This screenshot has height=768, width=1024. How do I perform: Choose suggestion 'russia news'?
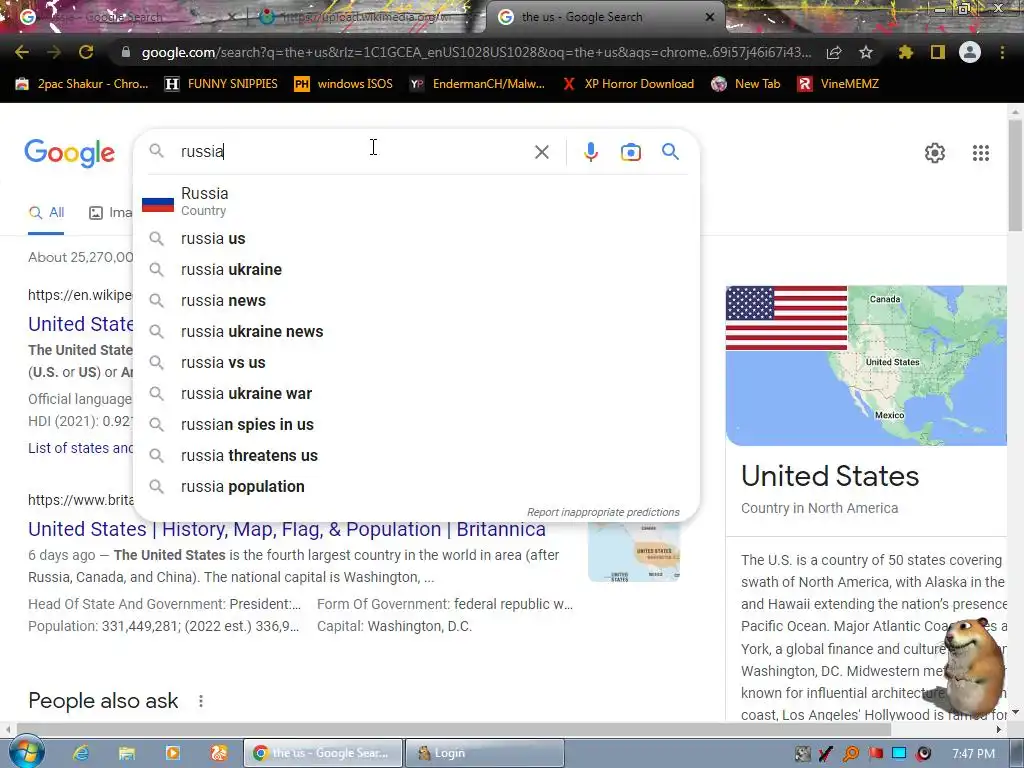click(416, 300)
